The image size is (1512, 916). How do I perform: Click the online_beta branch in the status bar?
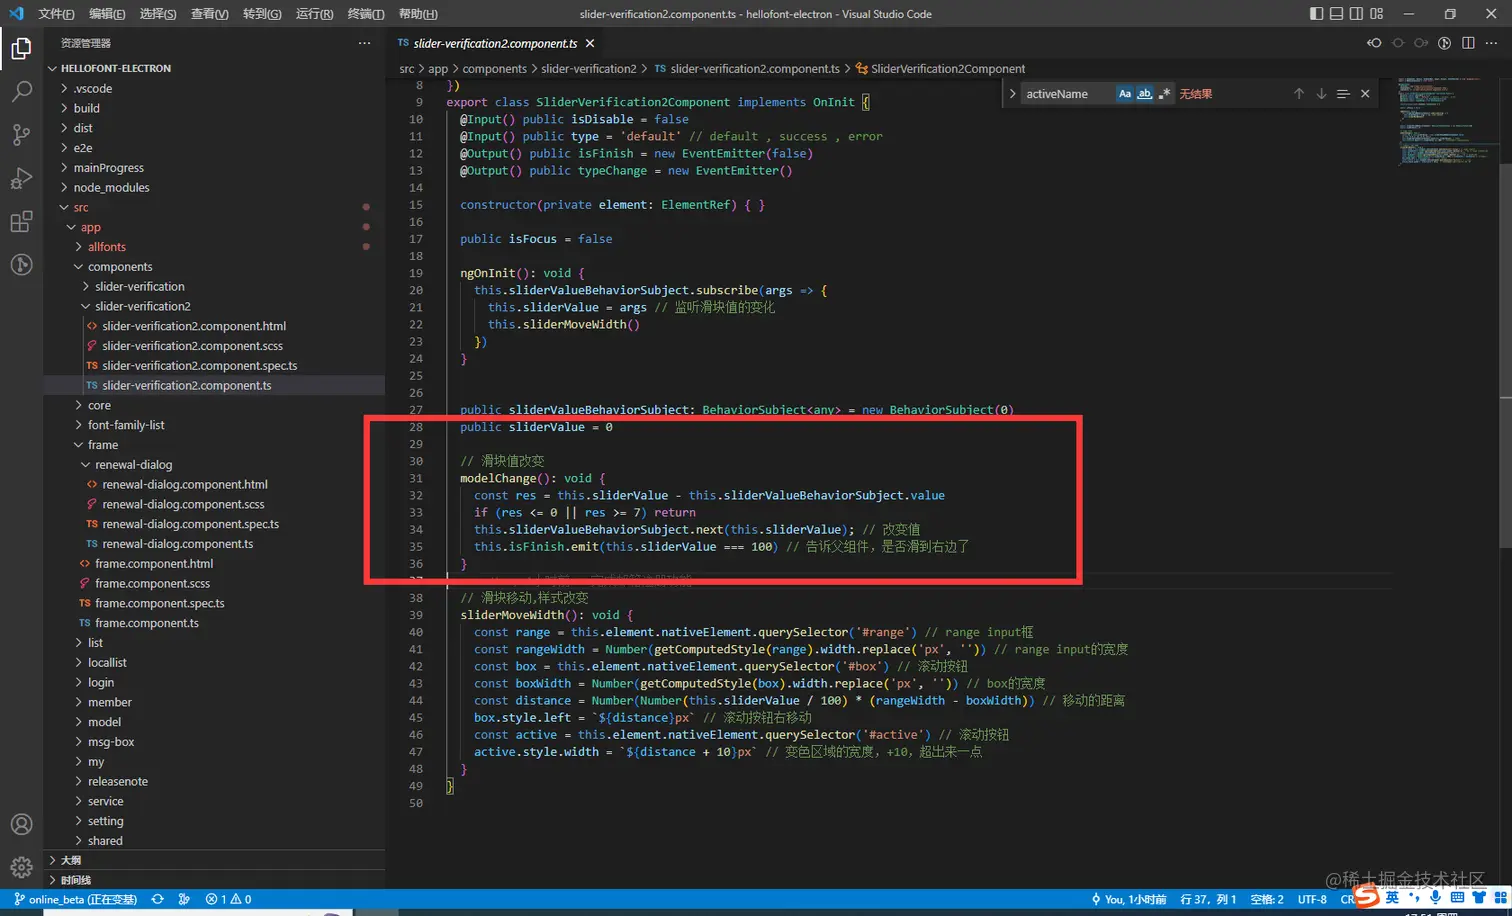[76, 899]
